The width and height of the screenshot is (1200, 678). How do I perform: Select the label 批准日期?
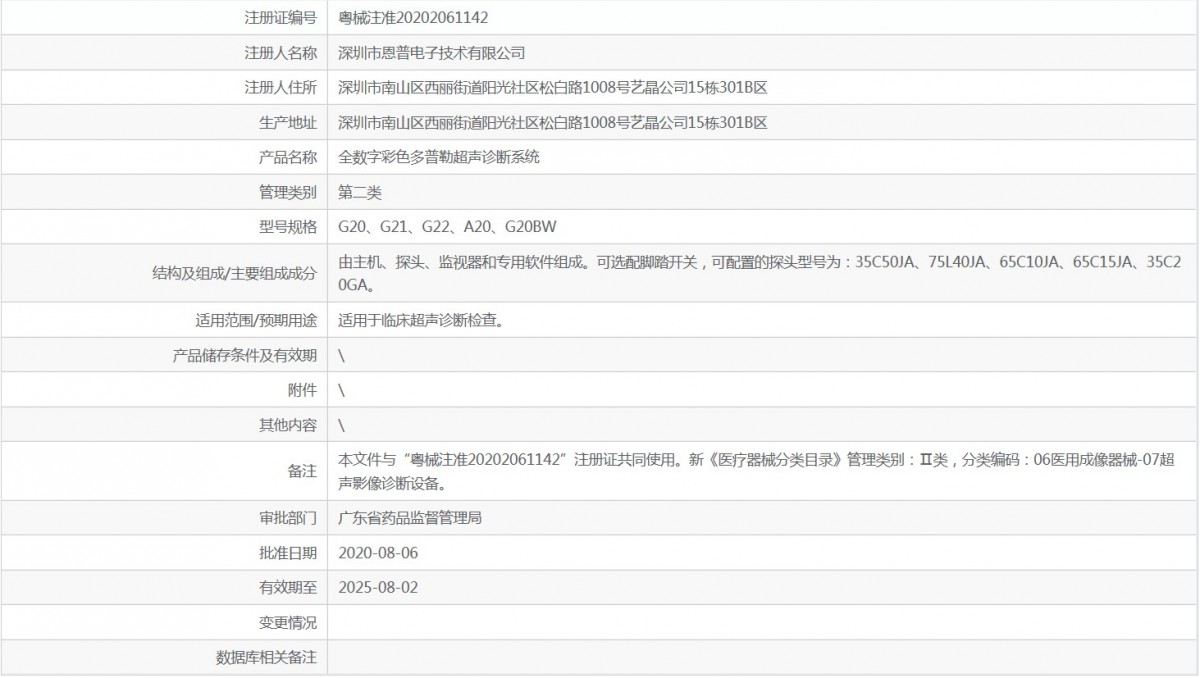coord(288,552)
